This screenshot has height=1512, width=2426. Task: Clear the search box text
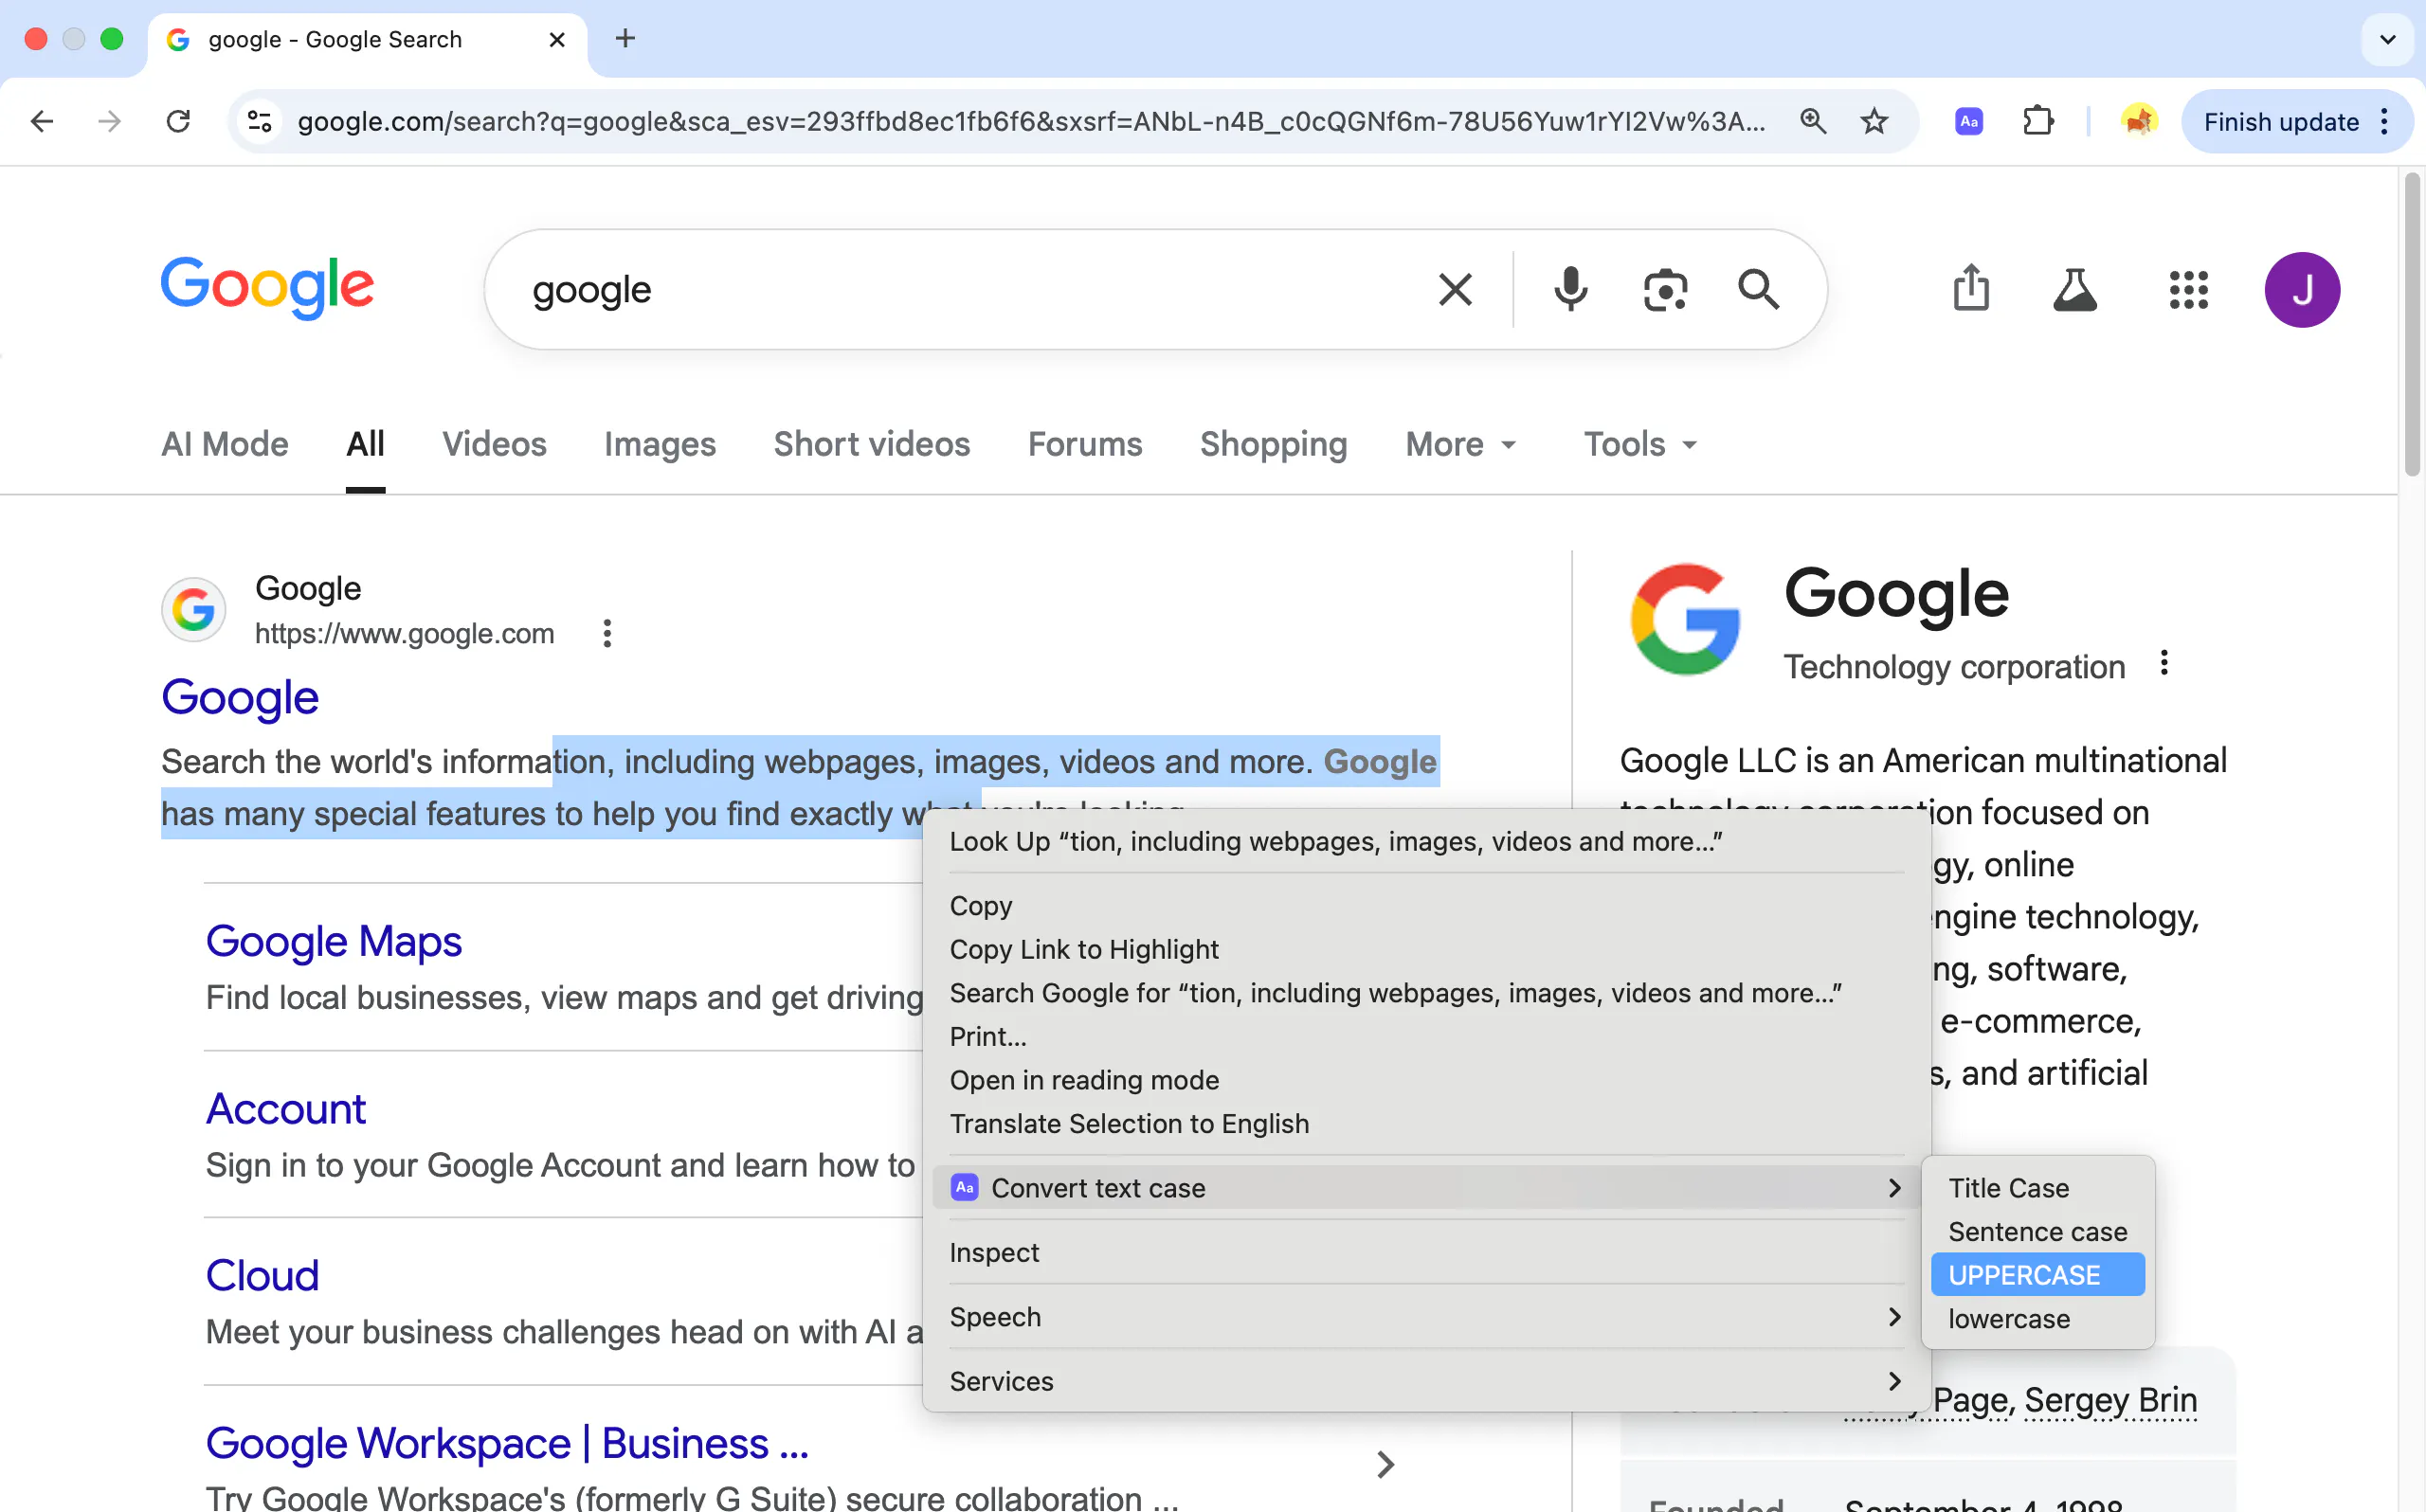[x=1455, y=290]
